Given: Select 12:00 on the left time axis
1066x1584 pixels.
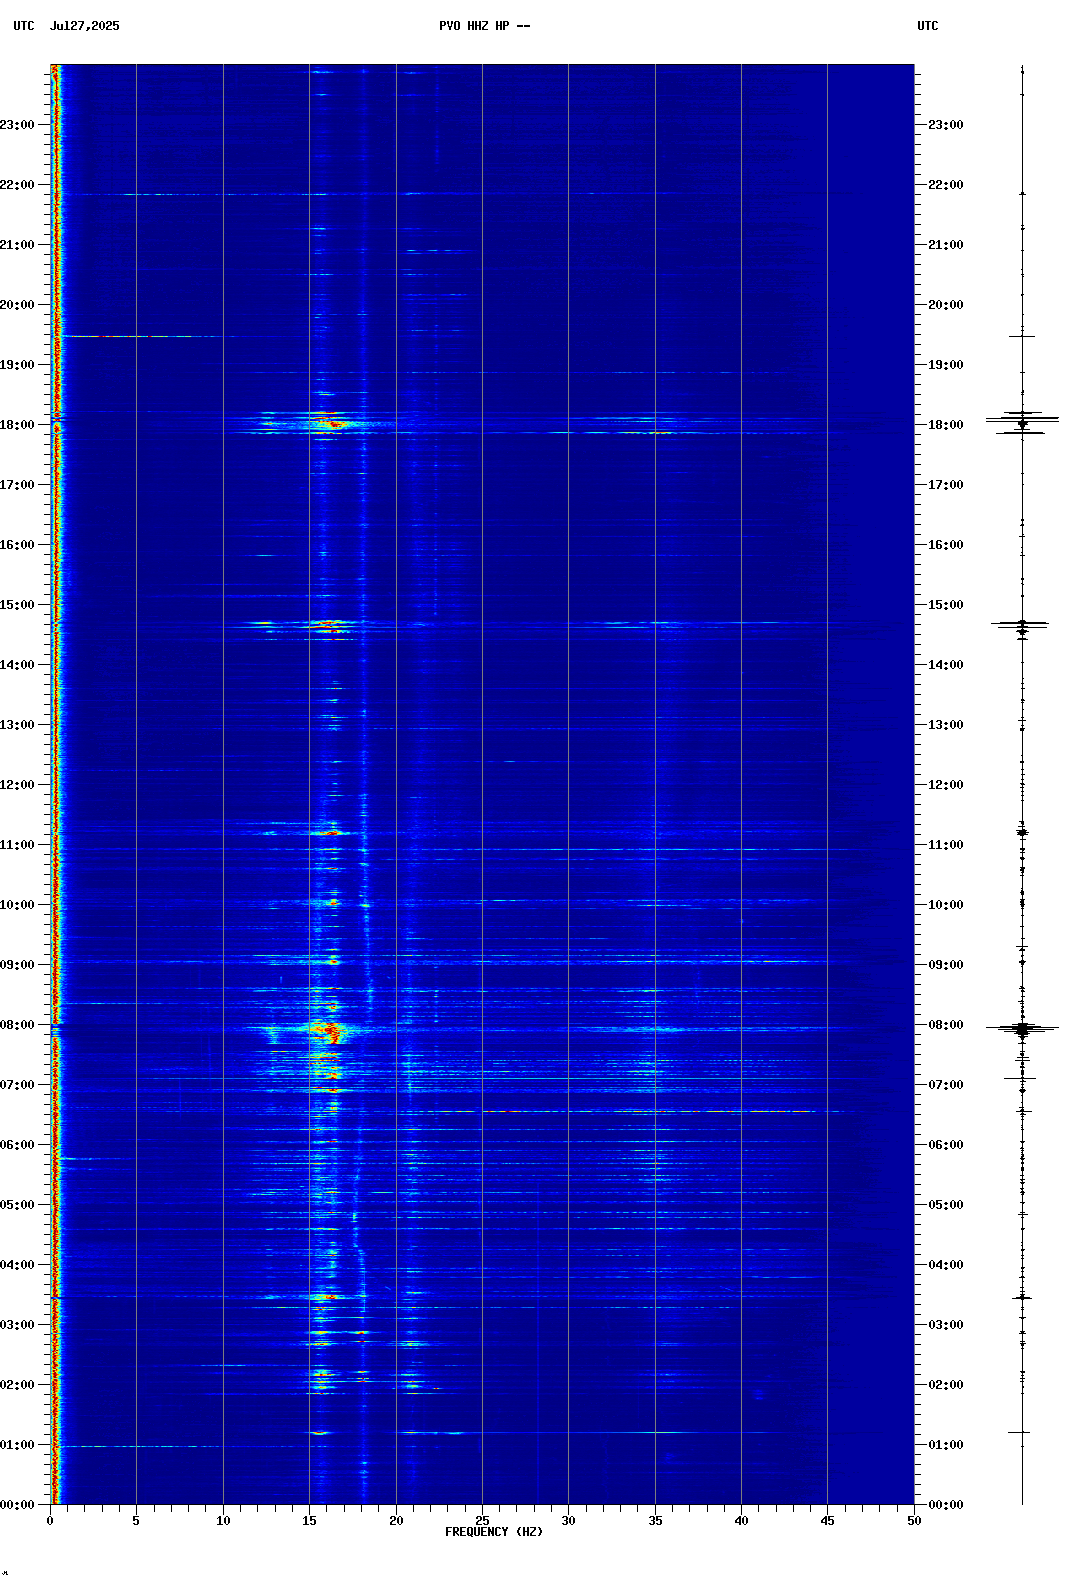Looking at the screenshot, I should [x=17, y=785].
